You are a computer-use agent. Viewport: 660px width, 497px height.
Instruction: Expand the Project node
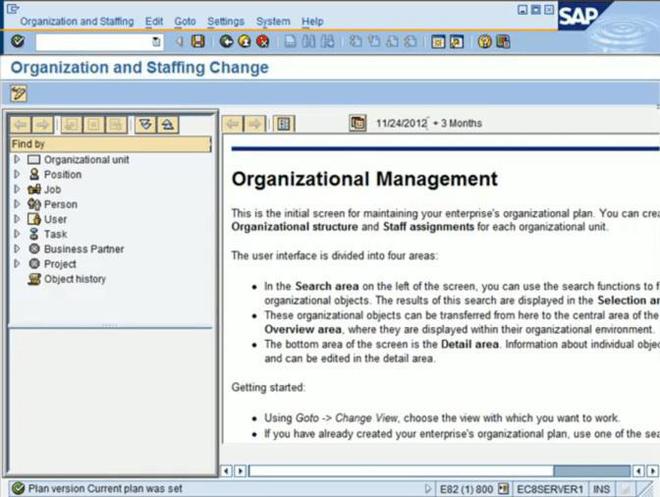pyautogui.click(x=17, y=264)
